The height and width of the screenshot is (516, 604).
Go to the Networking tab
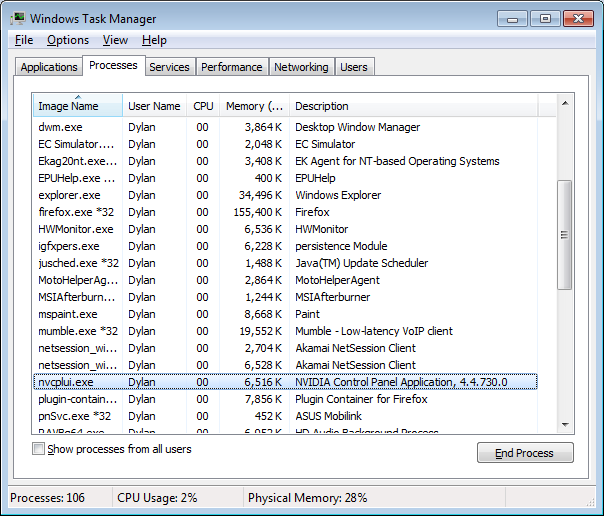pos(301,67)
